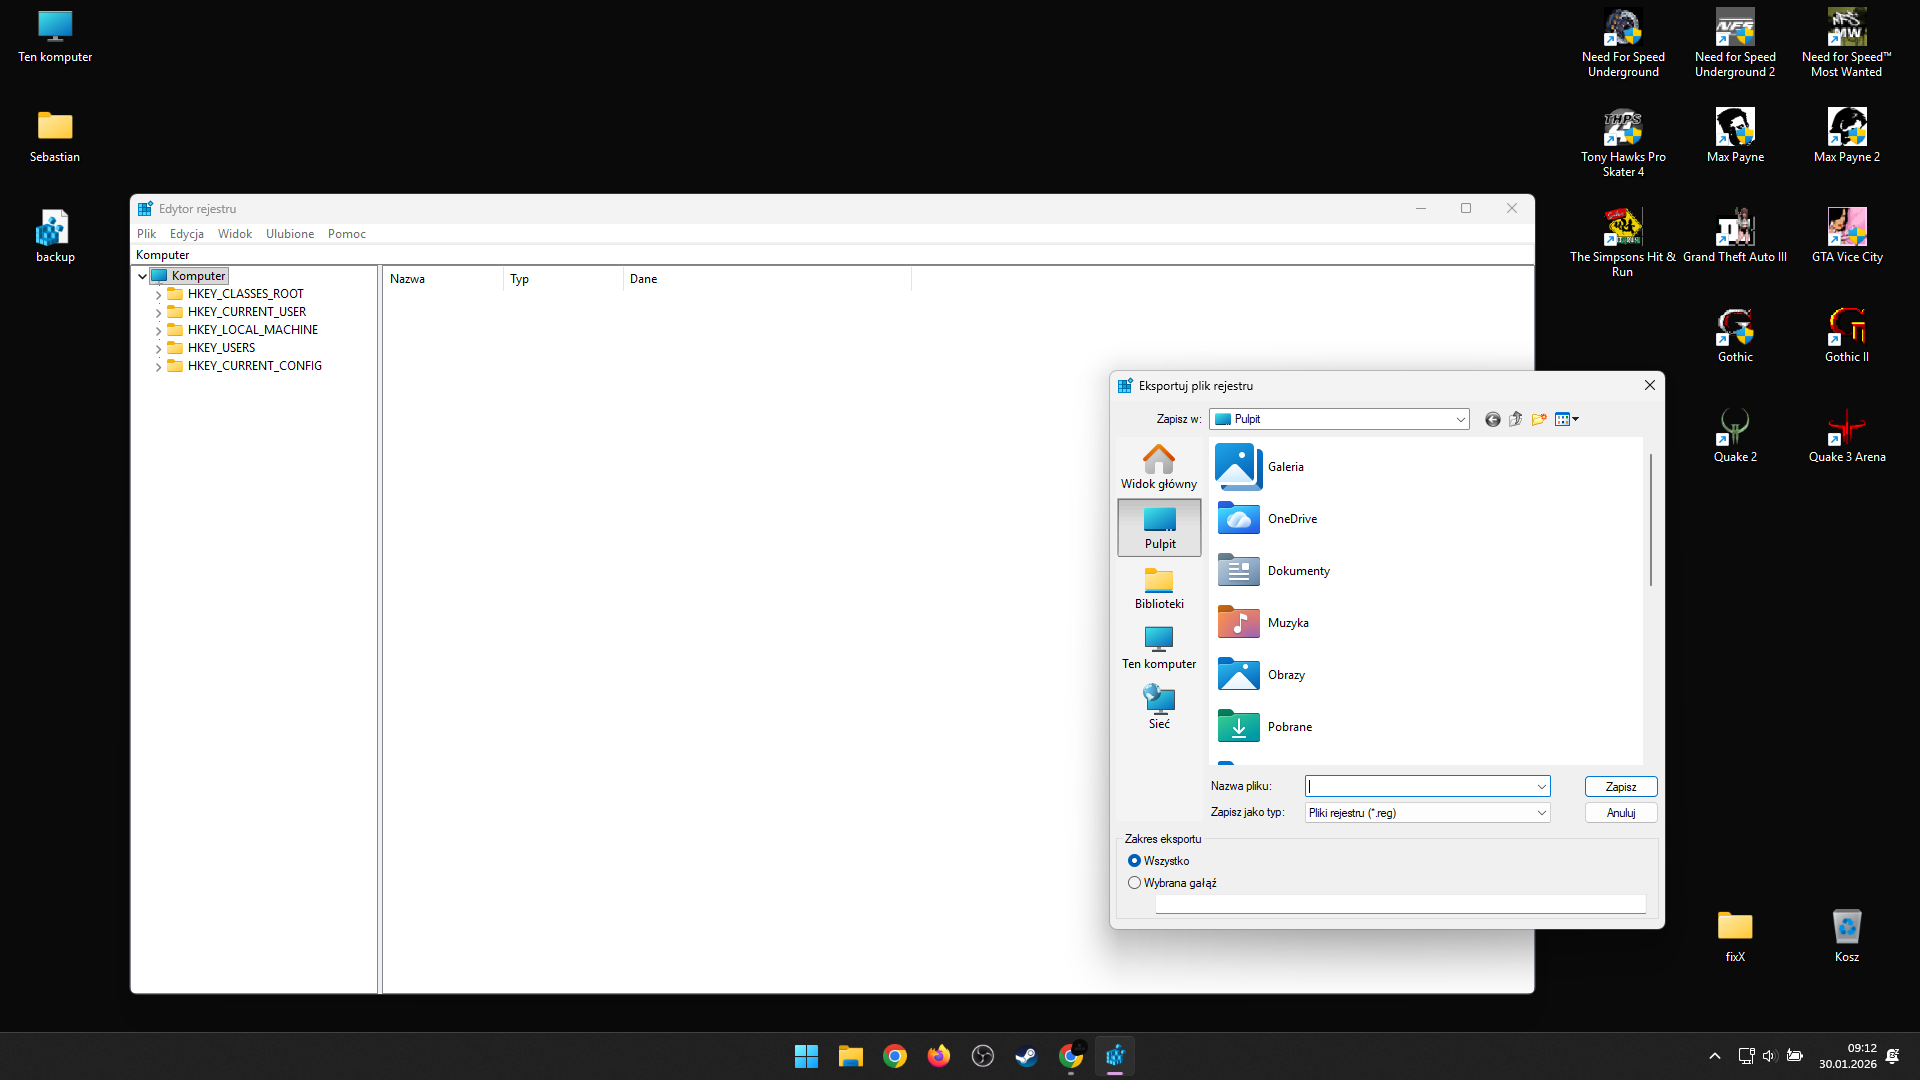Open the view menu icon
Image resolution: width=1920 pixels, height=1080 pixels.
(x=1566, y=420)
